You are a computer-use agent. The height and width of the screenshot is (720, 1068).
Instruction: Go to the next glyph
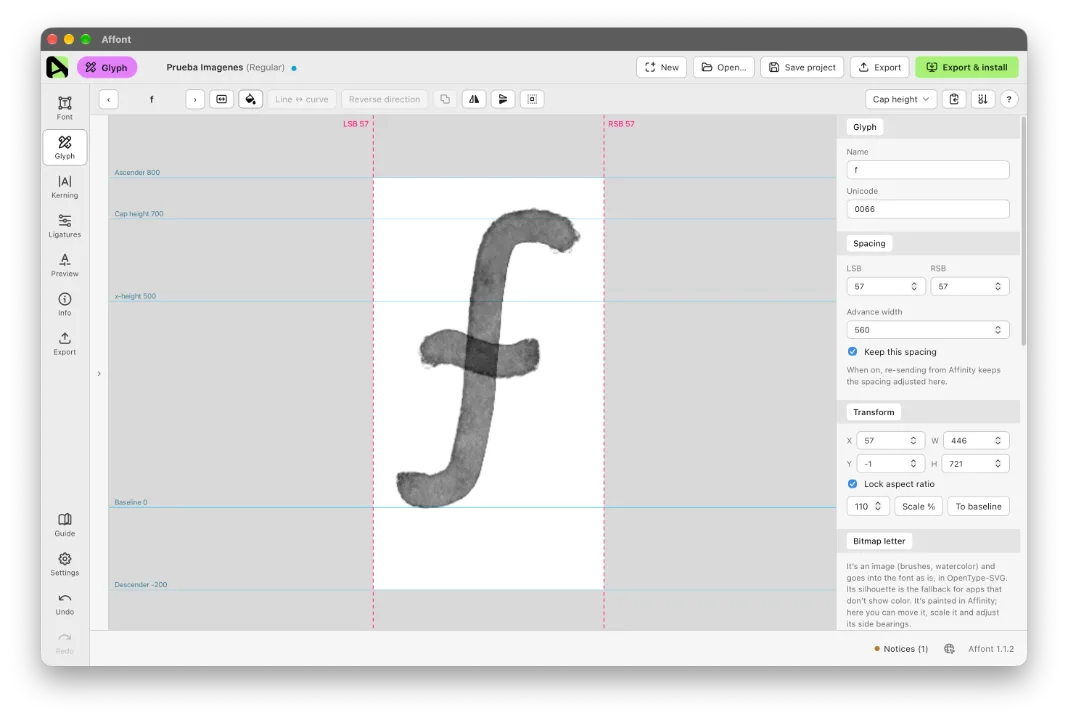coord(195,99)
